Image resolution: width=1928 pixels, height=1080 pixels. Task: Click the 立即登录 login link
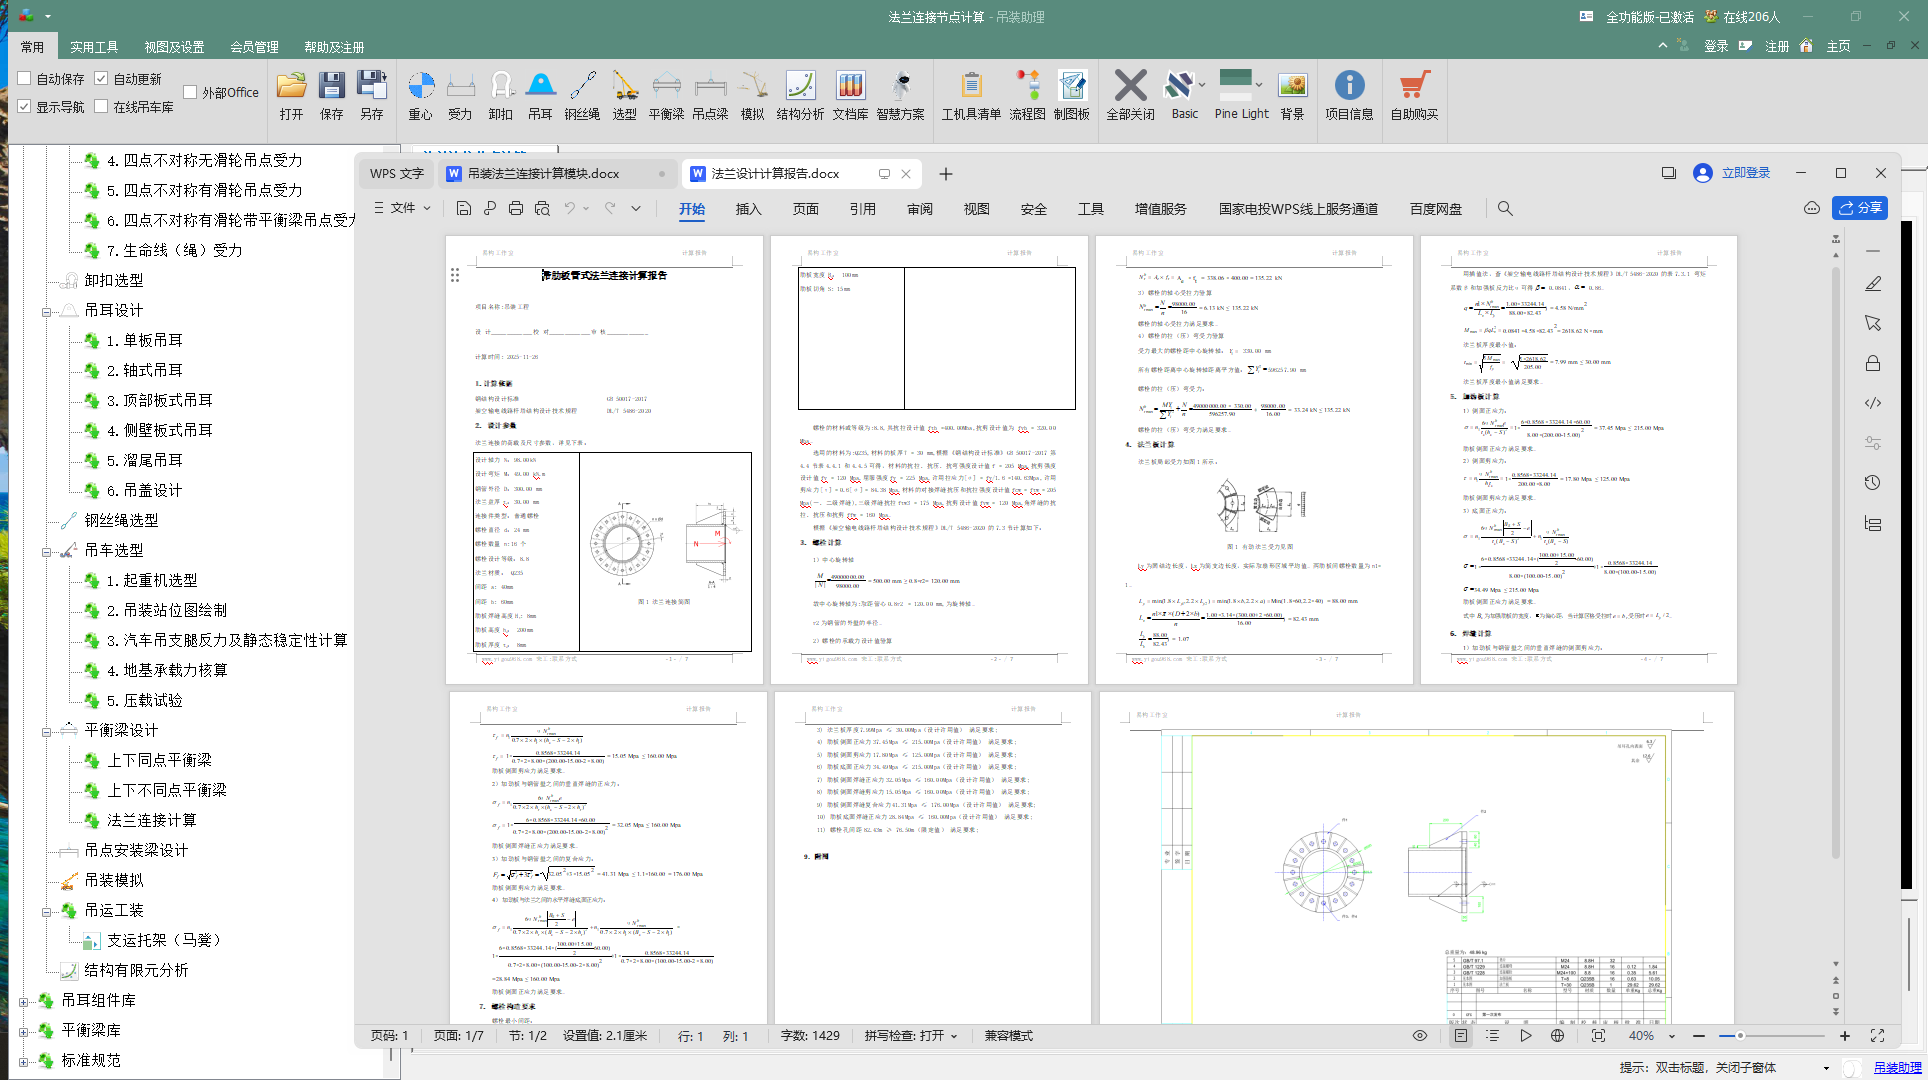[x=1745, y=173]
